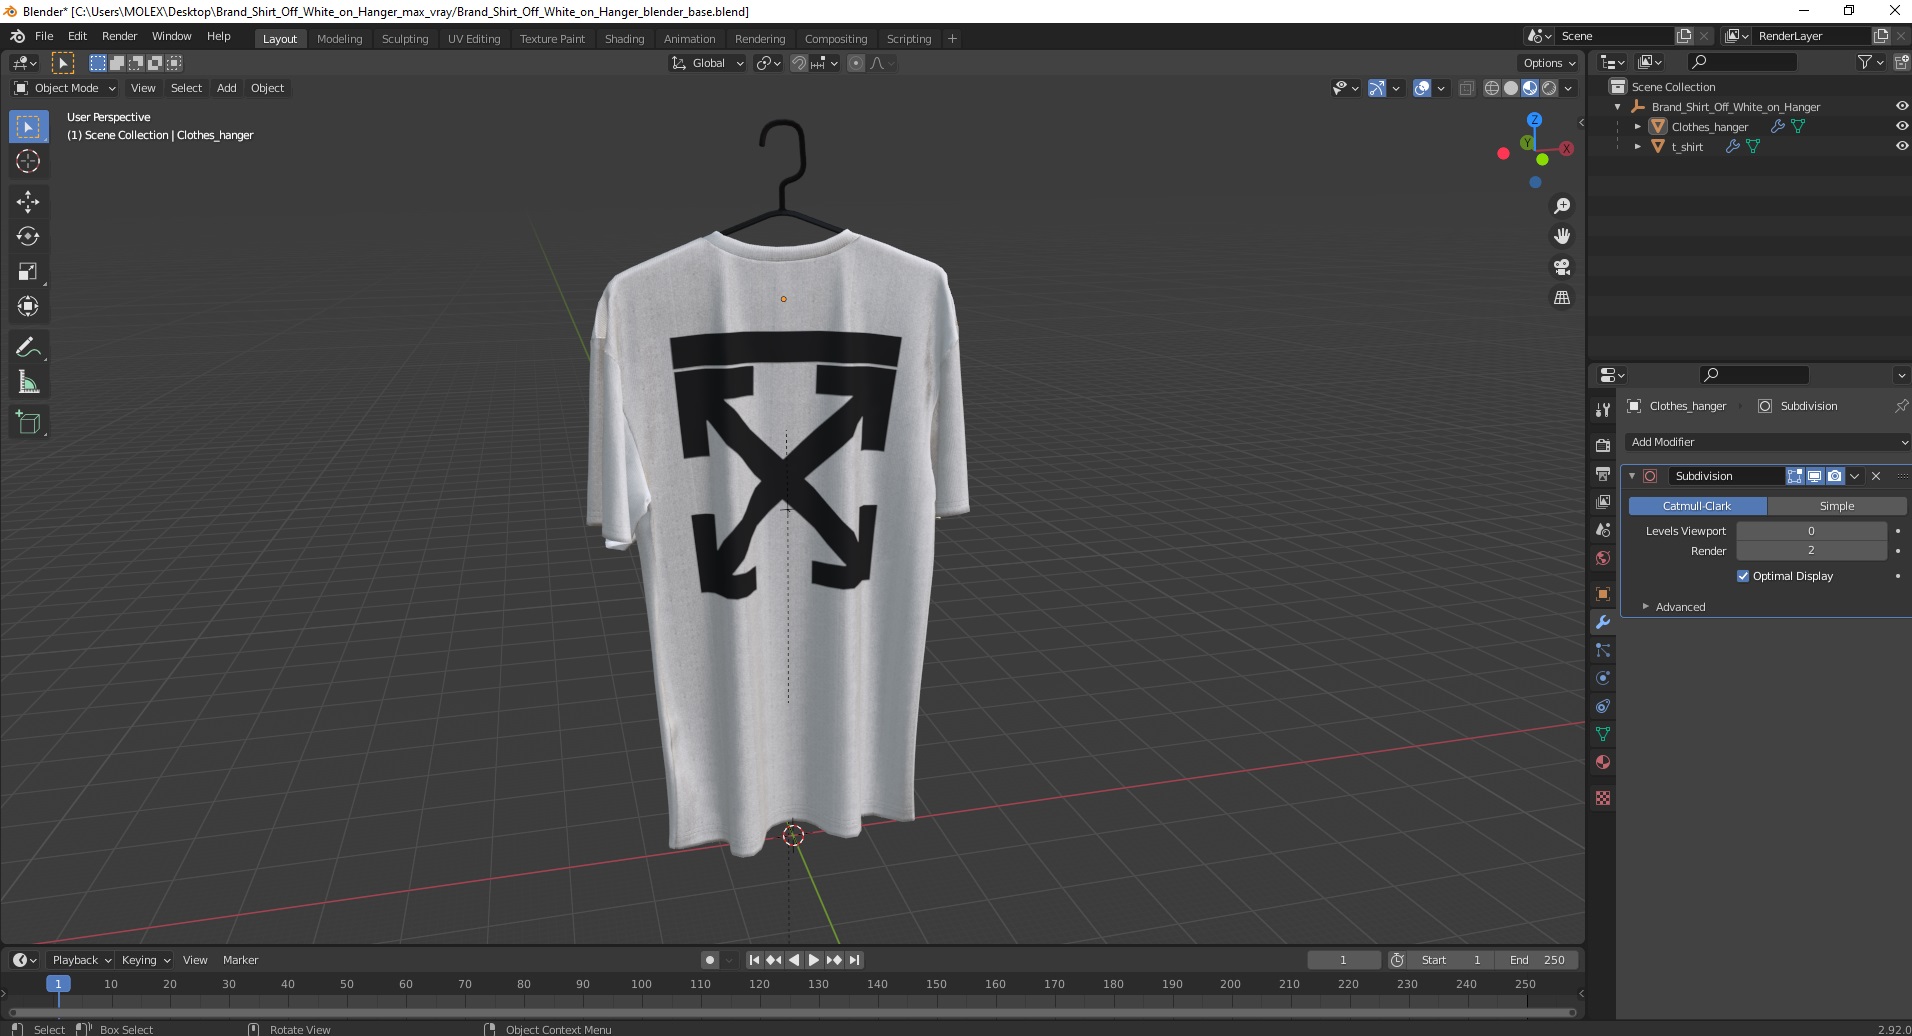The height and width of the screenshot is (1036, 1912).
Task: Select Simple subdivision type
Action: pyautogui.click(x=1837, y=506)
